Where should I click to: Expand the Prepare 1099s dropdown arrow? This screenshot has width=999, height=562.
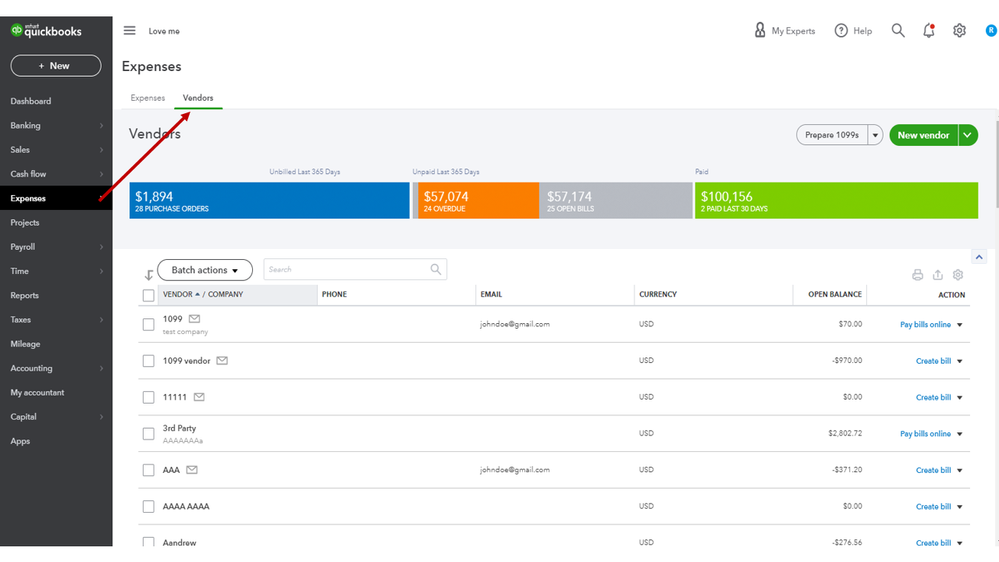tap(876, 135)
